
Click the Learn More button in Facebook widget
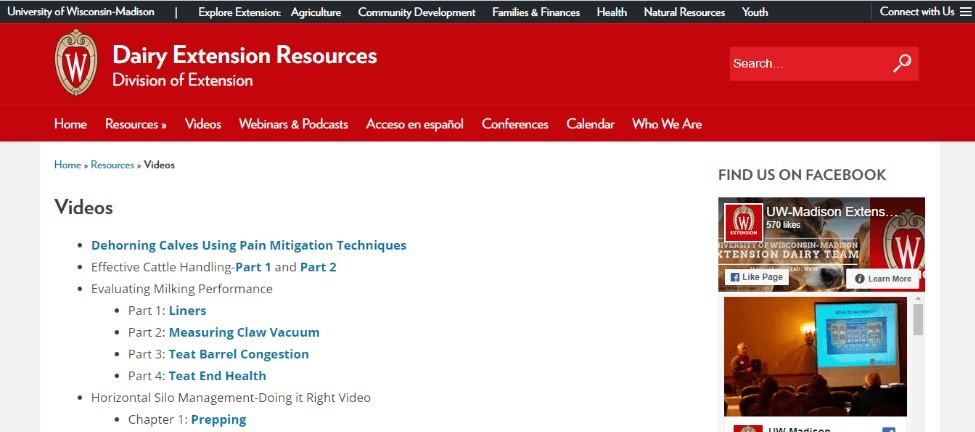pos(883,278)
